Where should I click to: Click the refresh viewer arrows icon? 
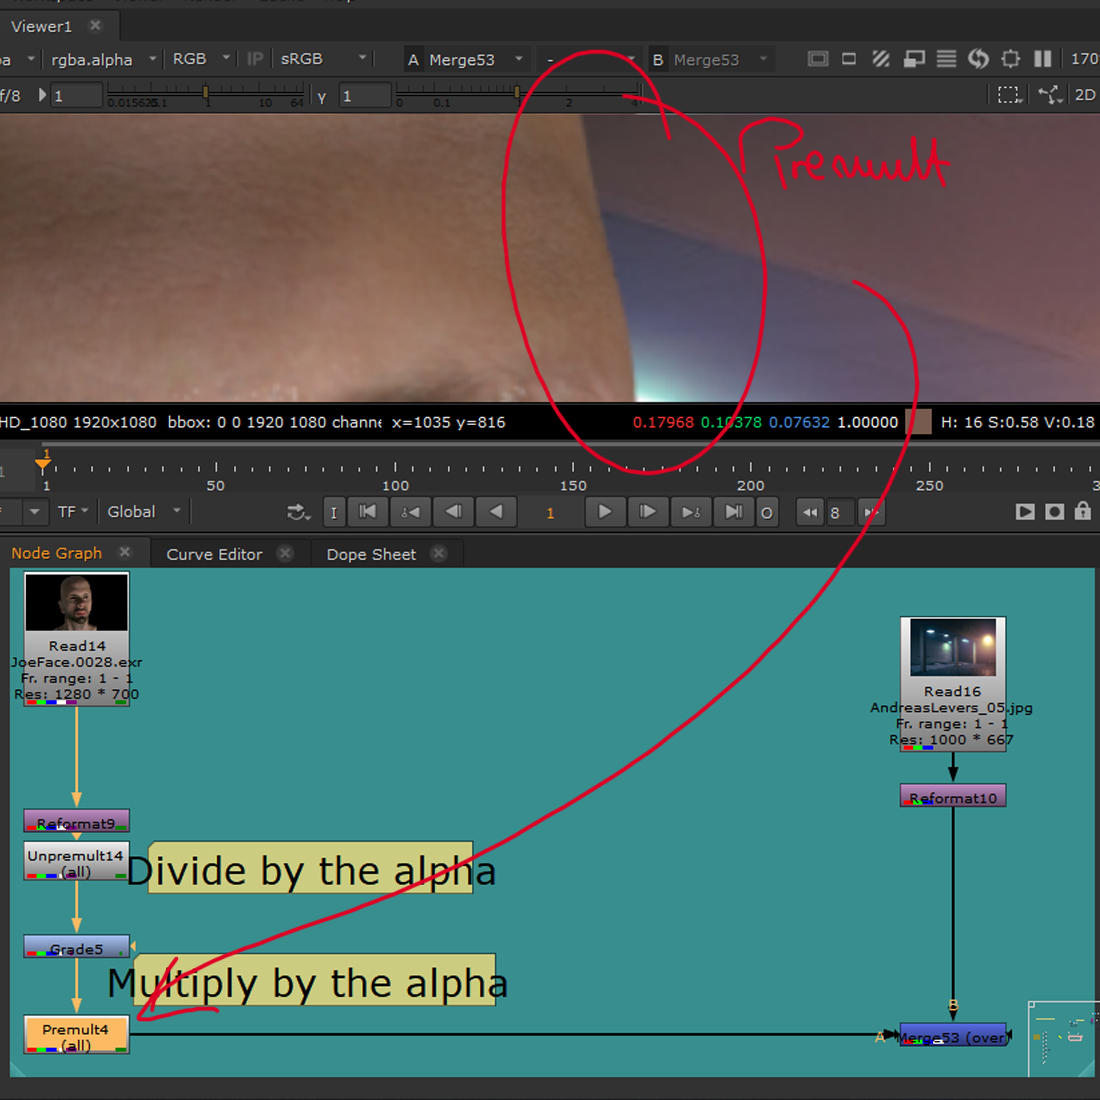tap(978, 59)
